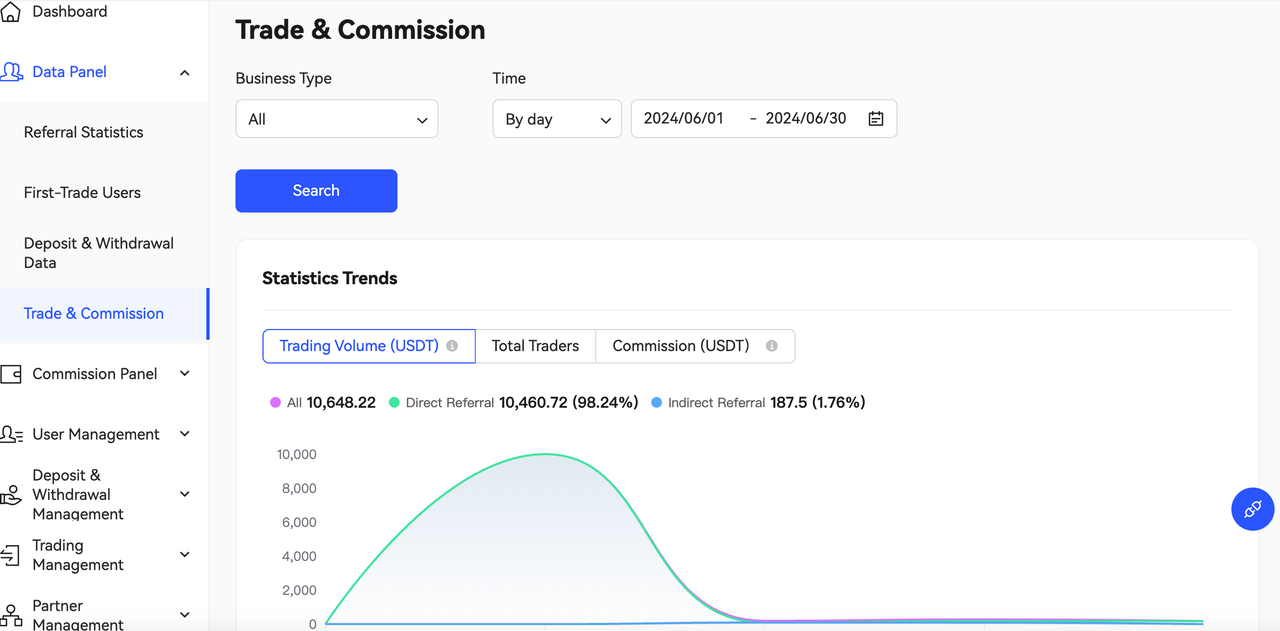
Task: Open the By day time dropdown
Action: (557, 119)
